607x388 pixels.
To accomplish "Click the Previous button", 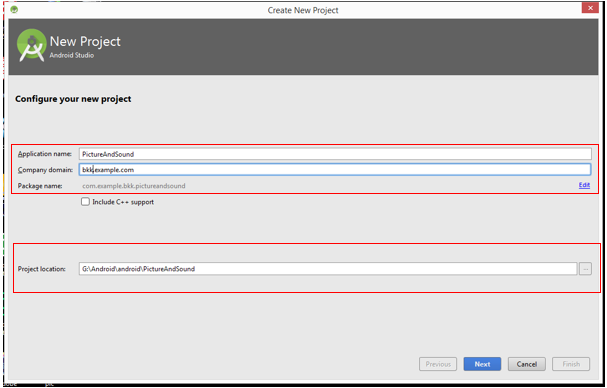I will tap(438, 364).
